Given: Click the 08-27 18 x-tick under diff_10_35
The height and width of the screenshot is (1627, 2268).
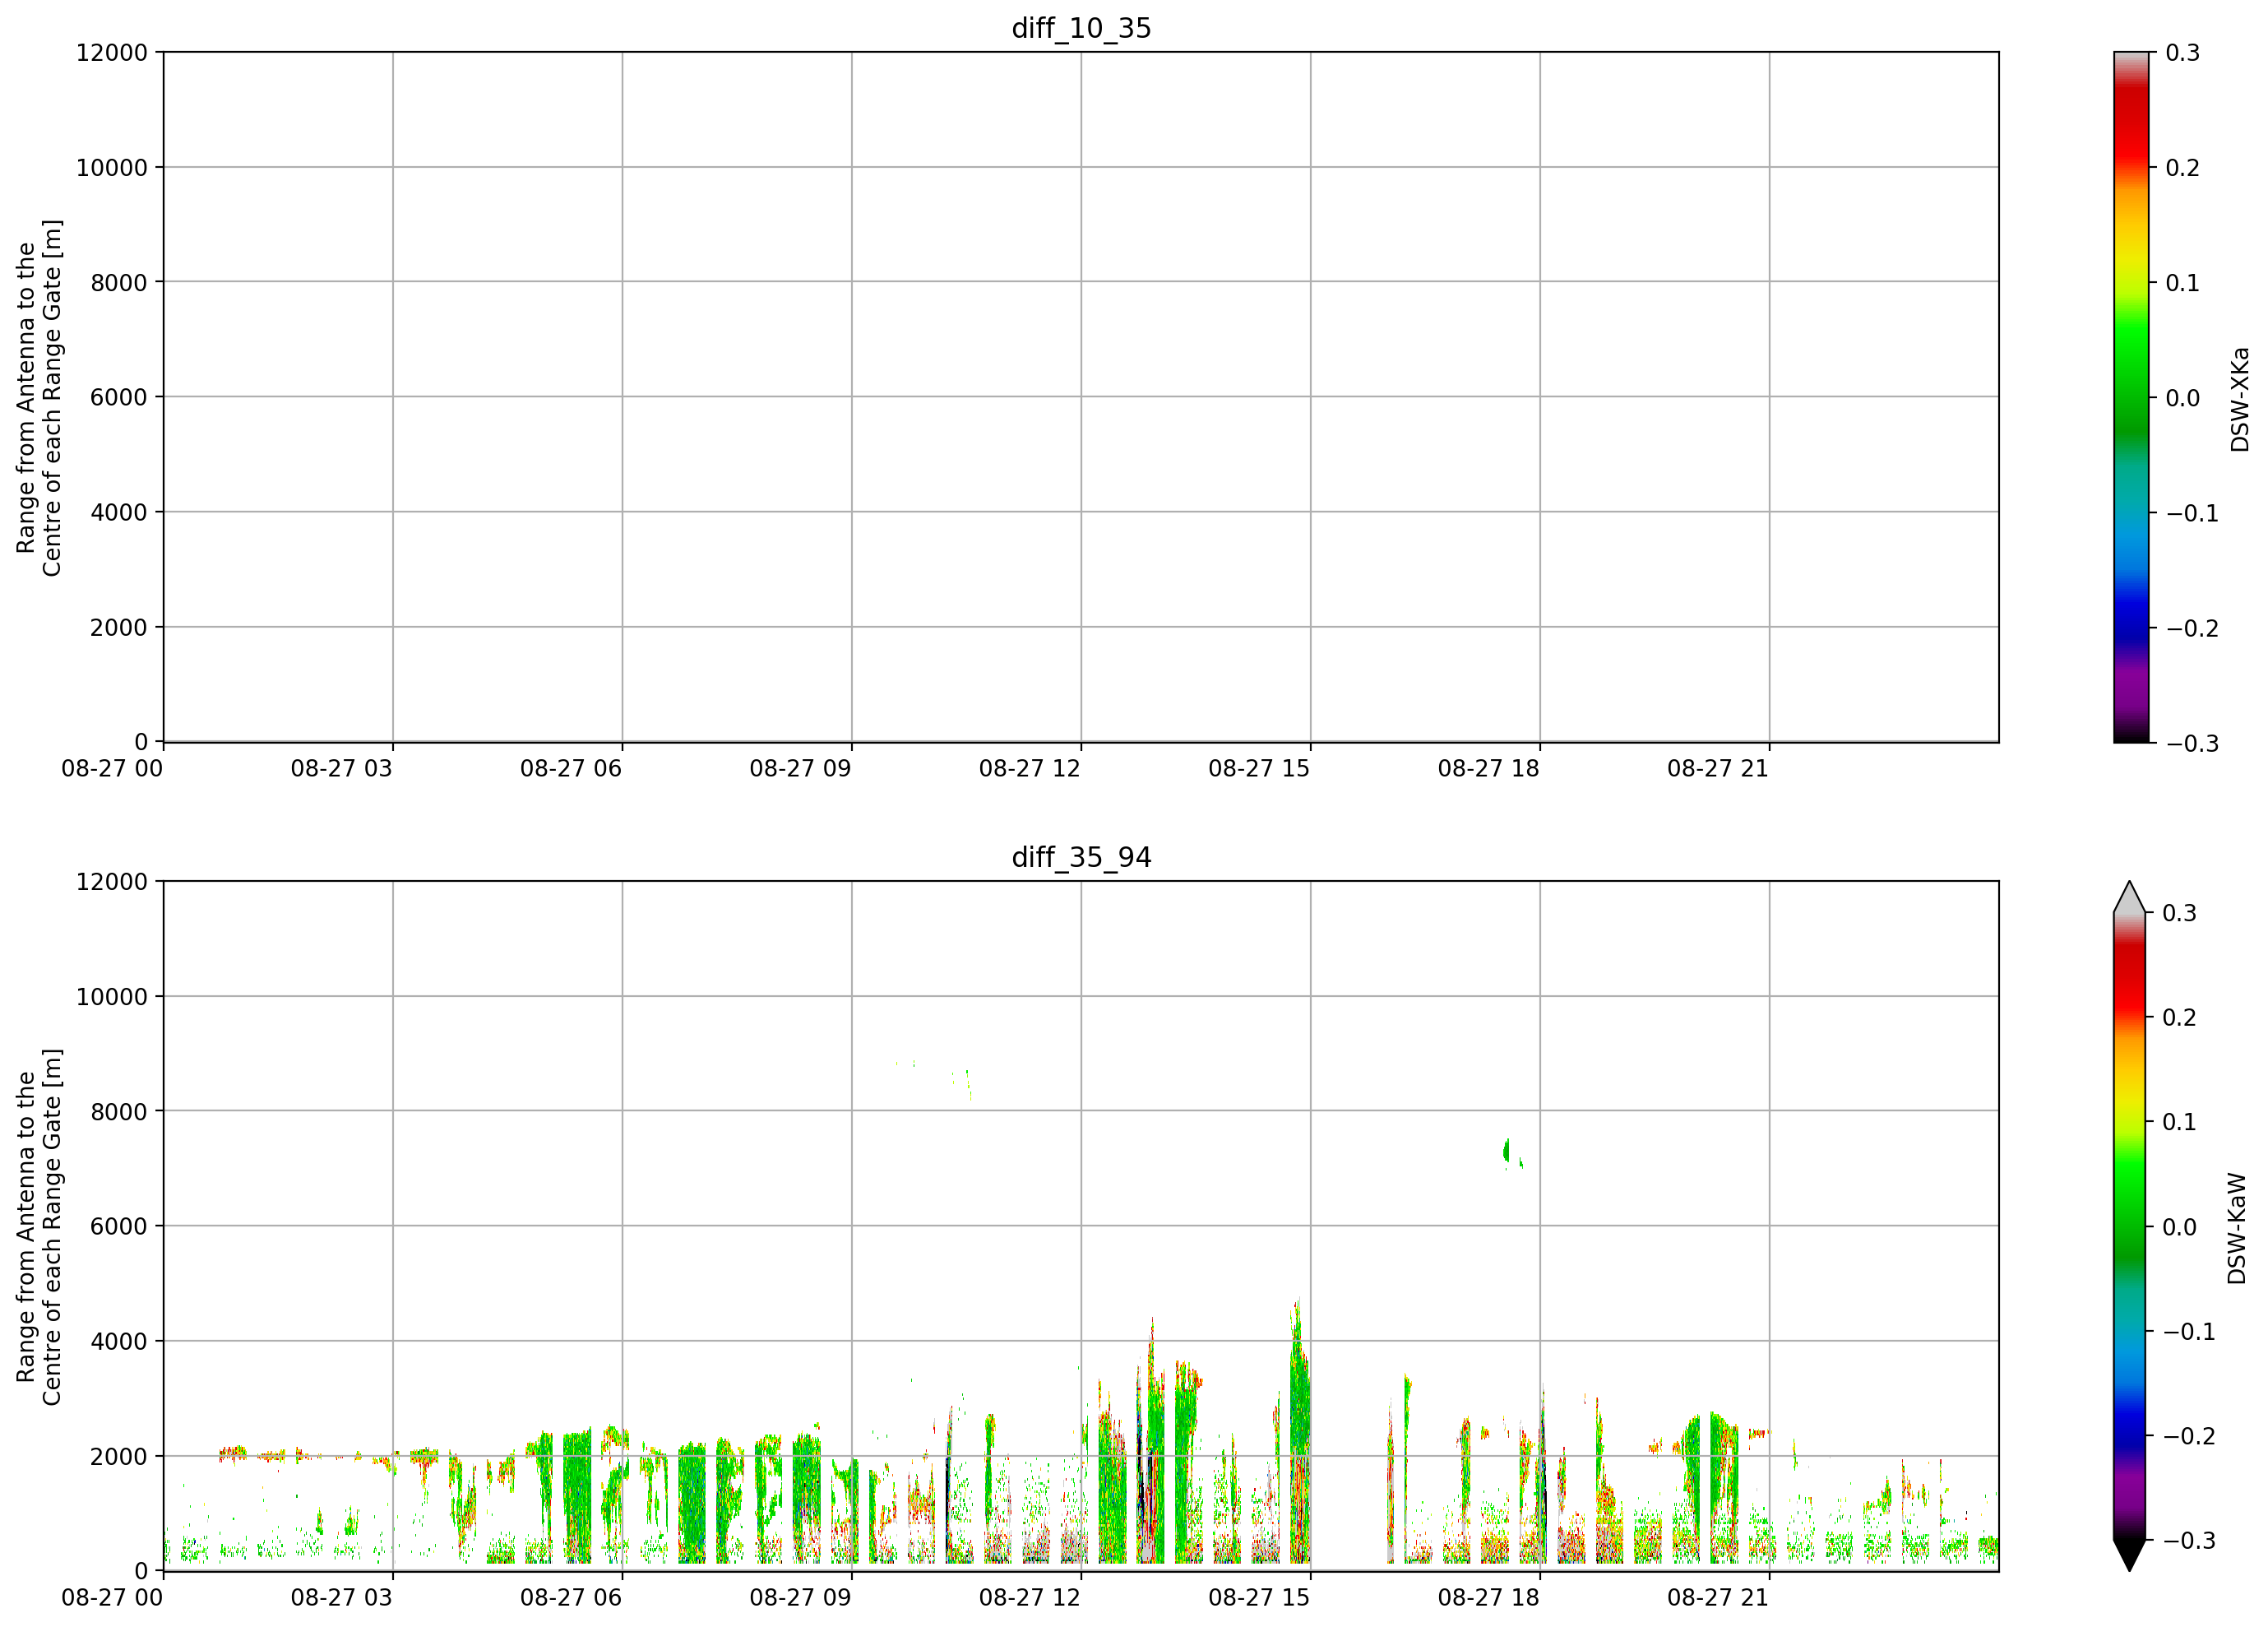Looking at the screenshot, I should click(x=1489, y=768).
